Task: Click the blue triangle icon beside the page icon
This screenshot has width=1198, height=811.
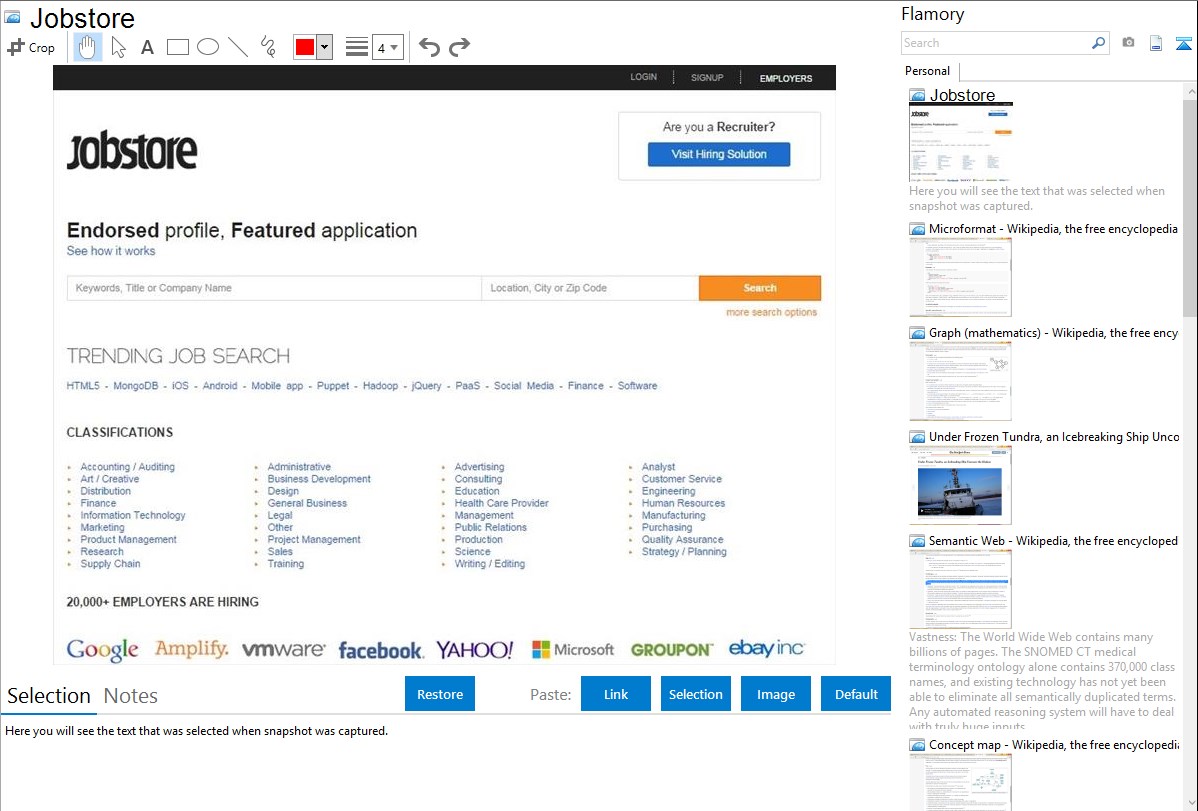Action: (1183, 44)
